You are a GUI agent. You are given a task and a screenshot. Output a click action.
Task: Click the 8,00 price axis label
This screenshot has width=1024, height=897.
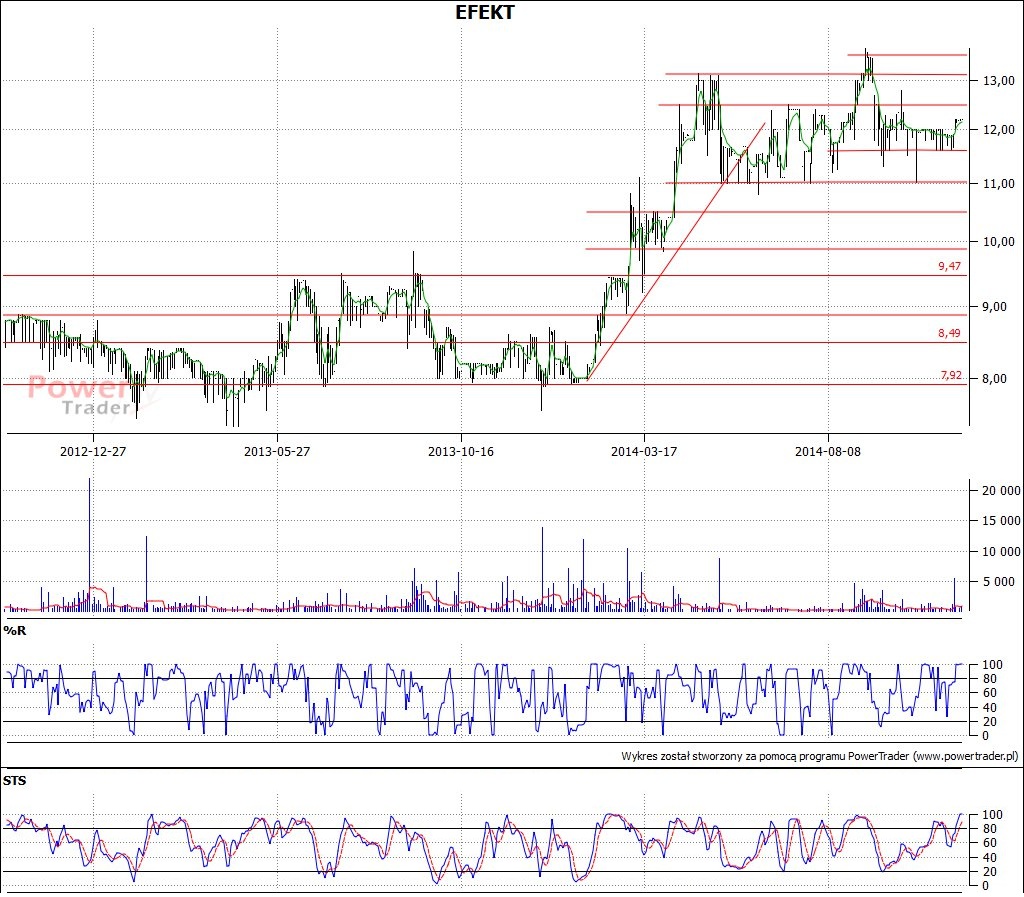[995, 379]
